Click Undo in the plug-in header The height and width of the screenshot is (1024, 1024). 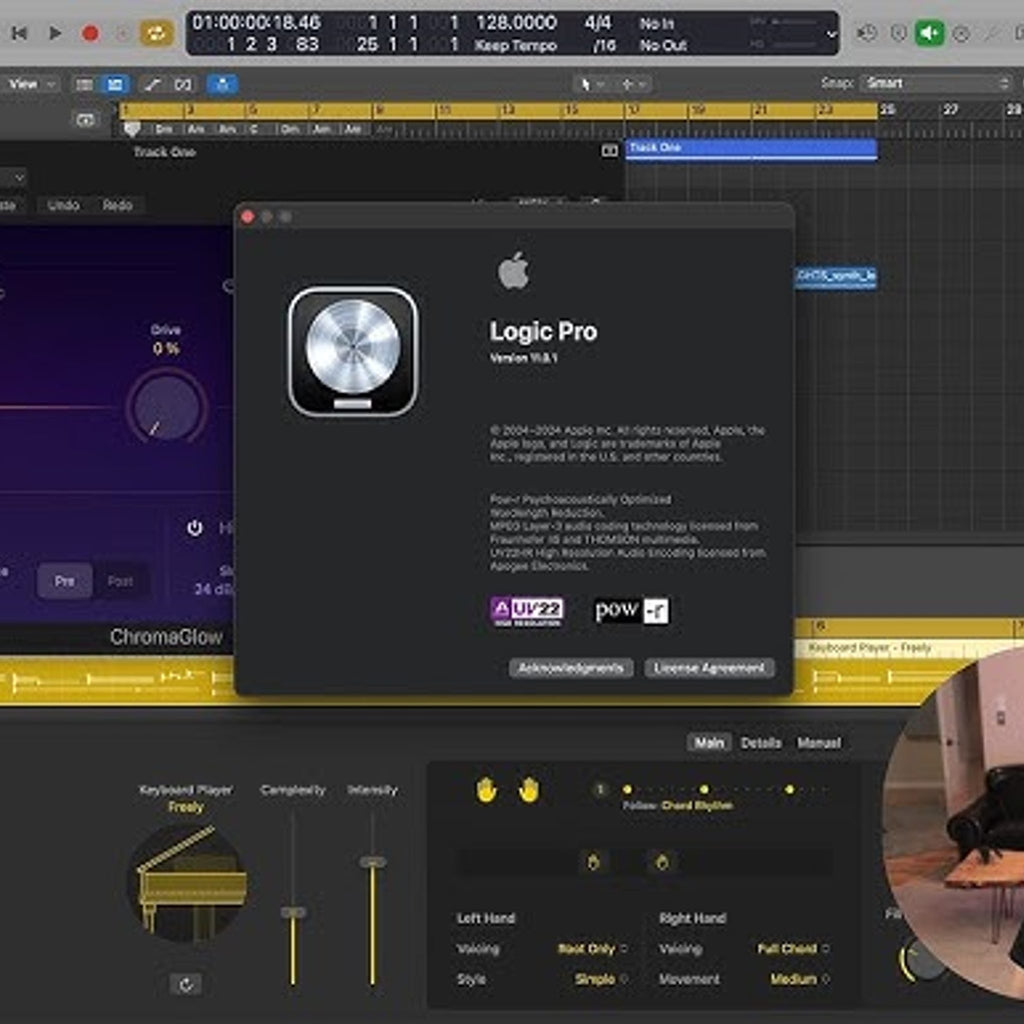[63, 205]
